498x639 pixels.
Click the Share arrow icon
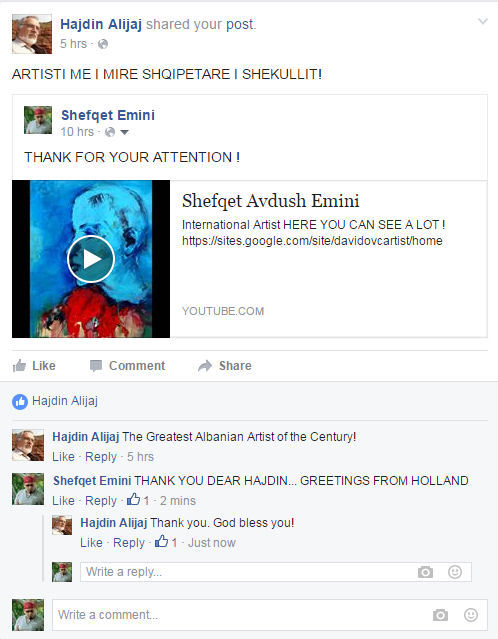pyautogui.click(x=205, y=366)
